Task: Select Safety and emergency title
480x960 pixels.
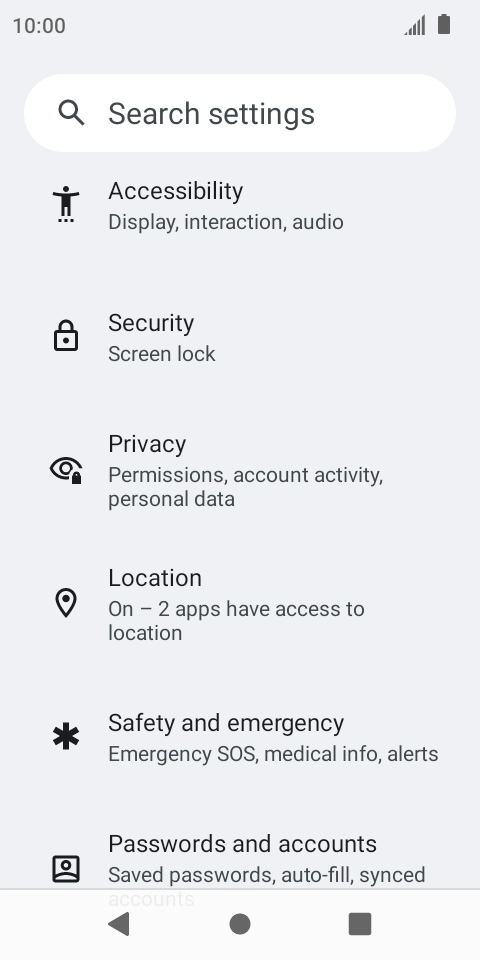Action: pyautogui.click(x=226, y=724)
